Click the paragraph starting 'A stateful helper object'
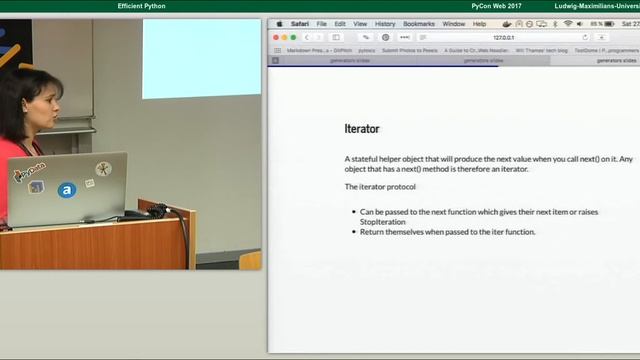This screenshot has height=360, width=640. point(489,164)
